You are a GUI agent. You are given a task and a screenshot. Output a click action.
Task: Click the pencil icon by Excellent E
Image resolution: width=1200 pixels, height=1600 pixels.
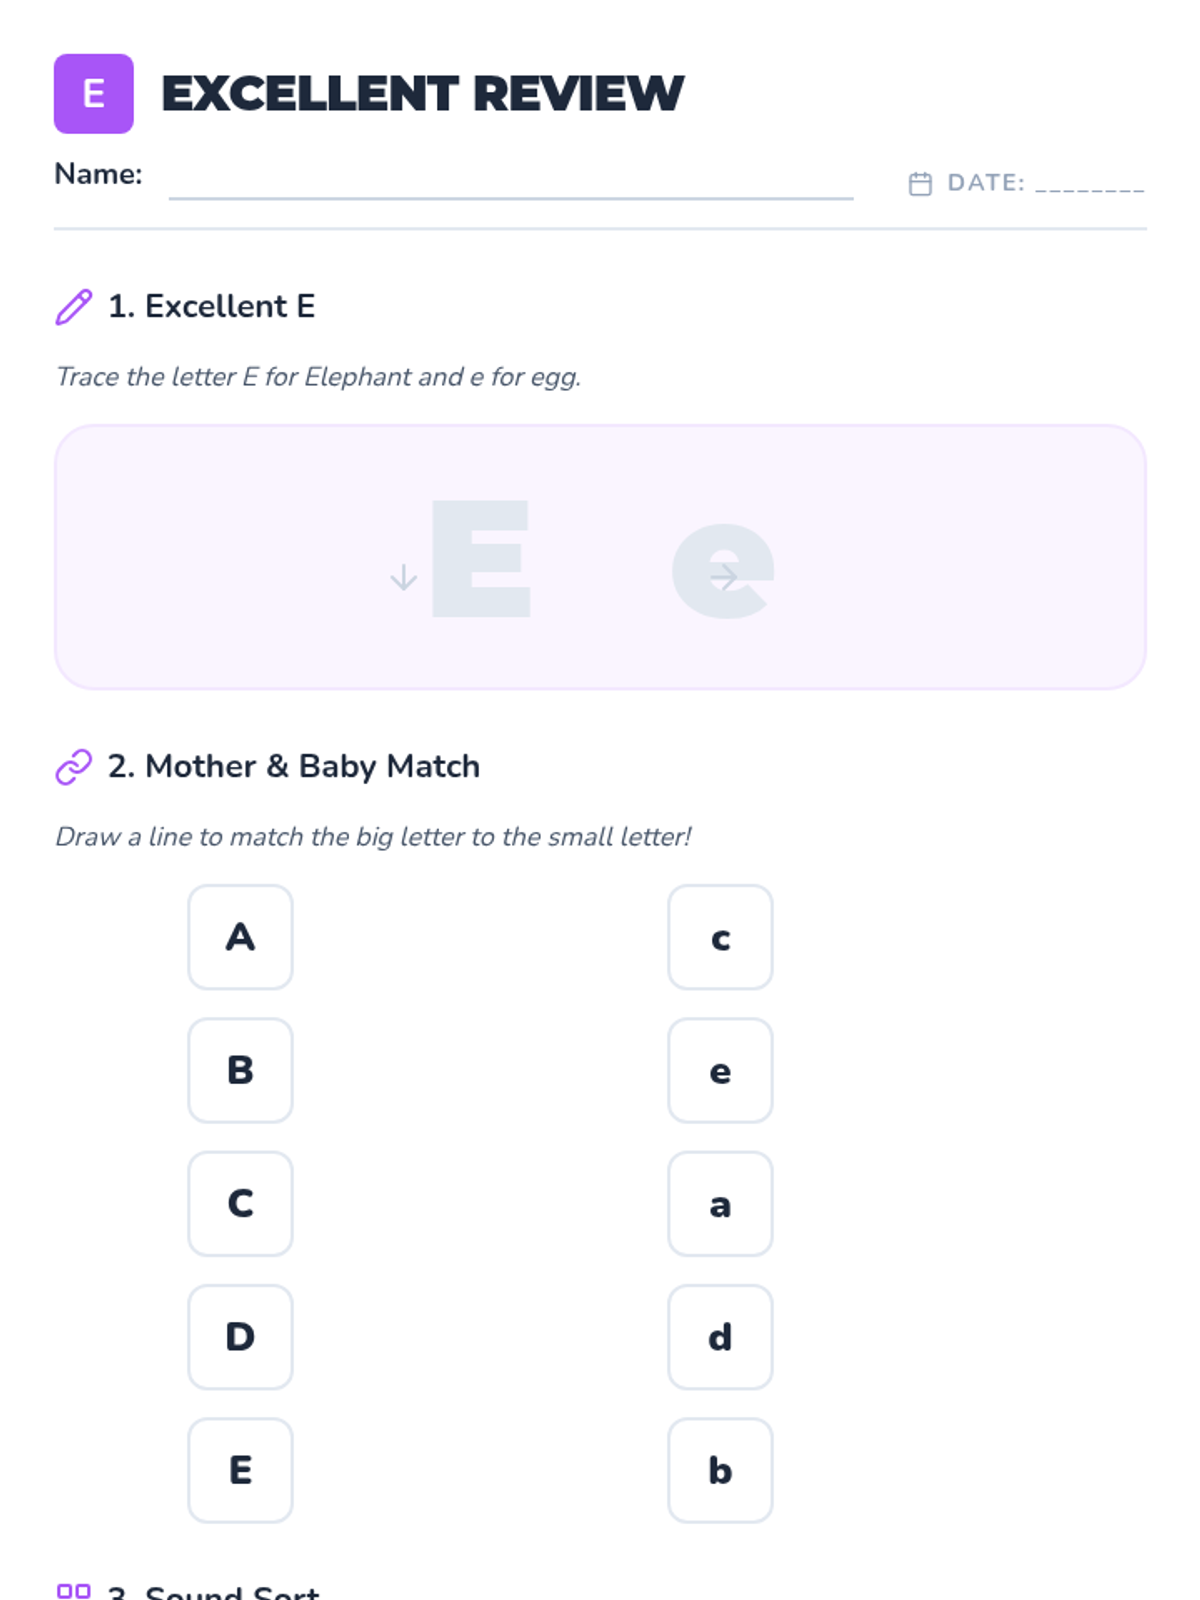(74, 307)
